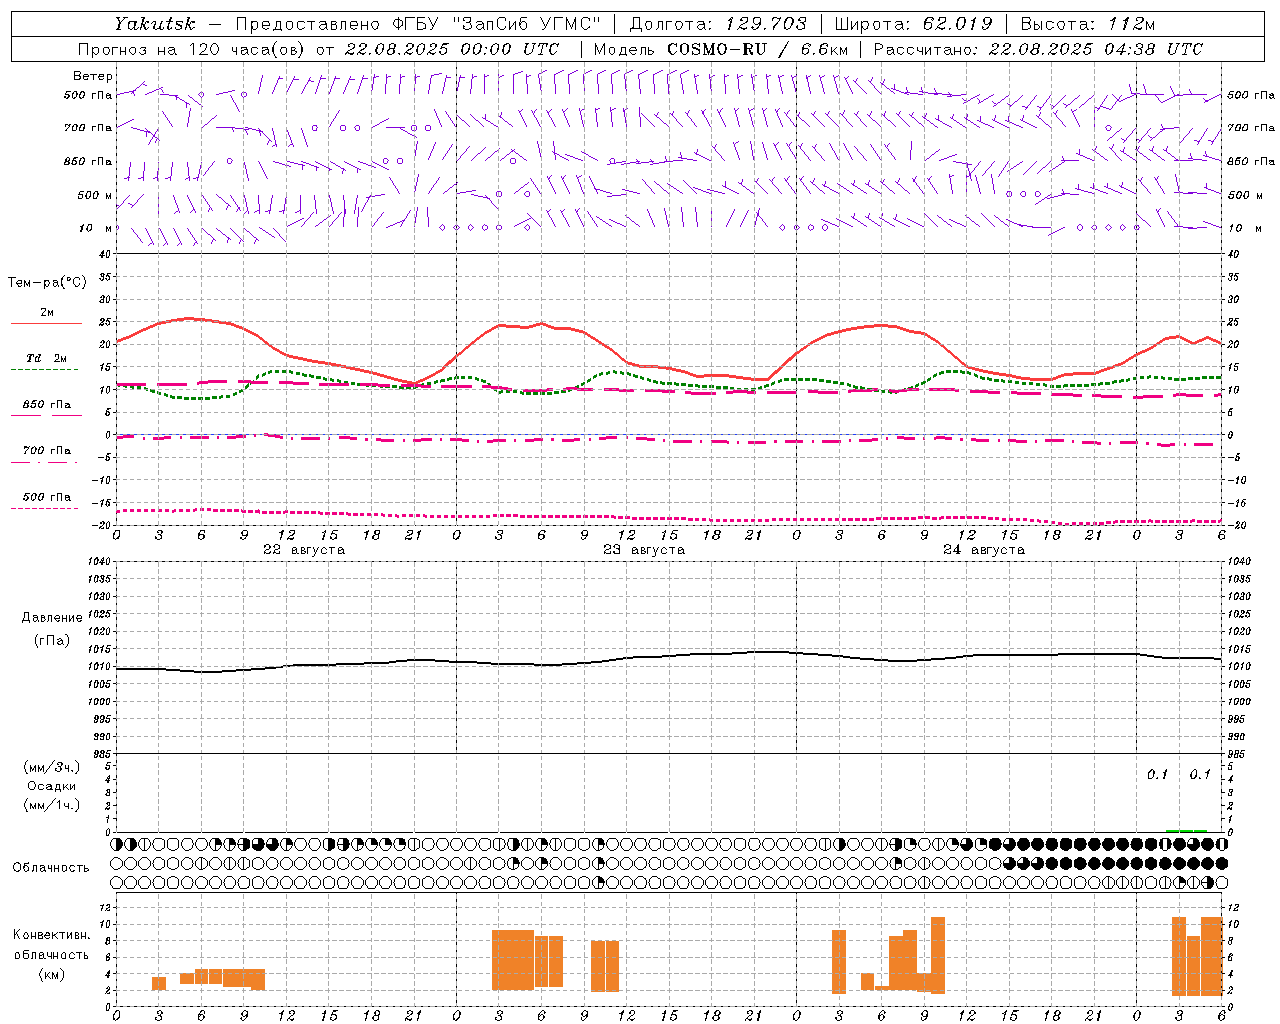Viewport: 1280px width, 1024px height.
Task: Click the 'Ветер' wind panel label
Action: (x=93, y=76)
